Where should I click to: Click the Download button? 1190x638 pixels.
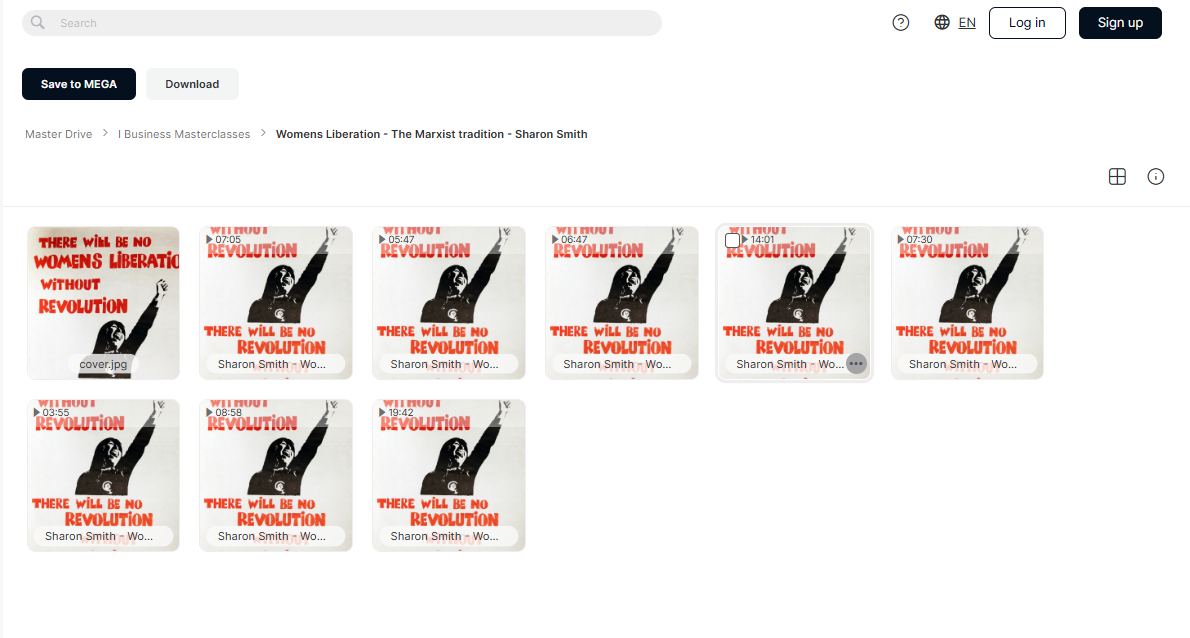tap(192, 84)
